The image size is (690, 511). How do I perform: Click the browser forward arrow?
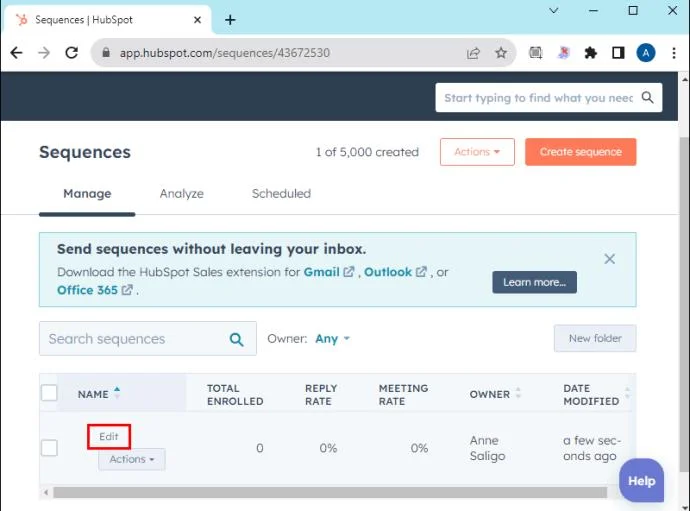coord(44,53)
